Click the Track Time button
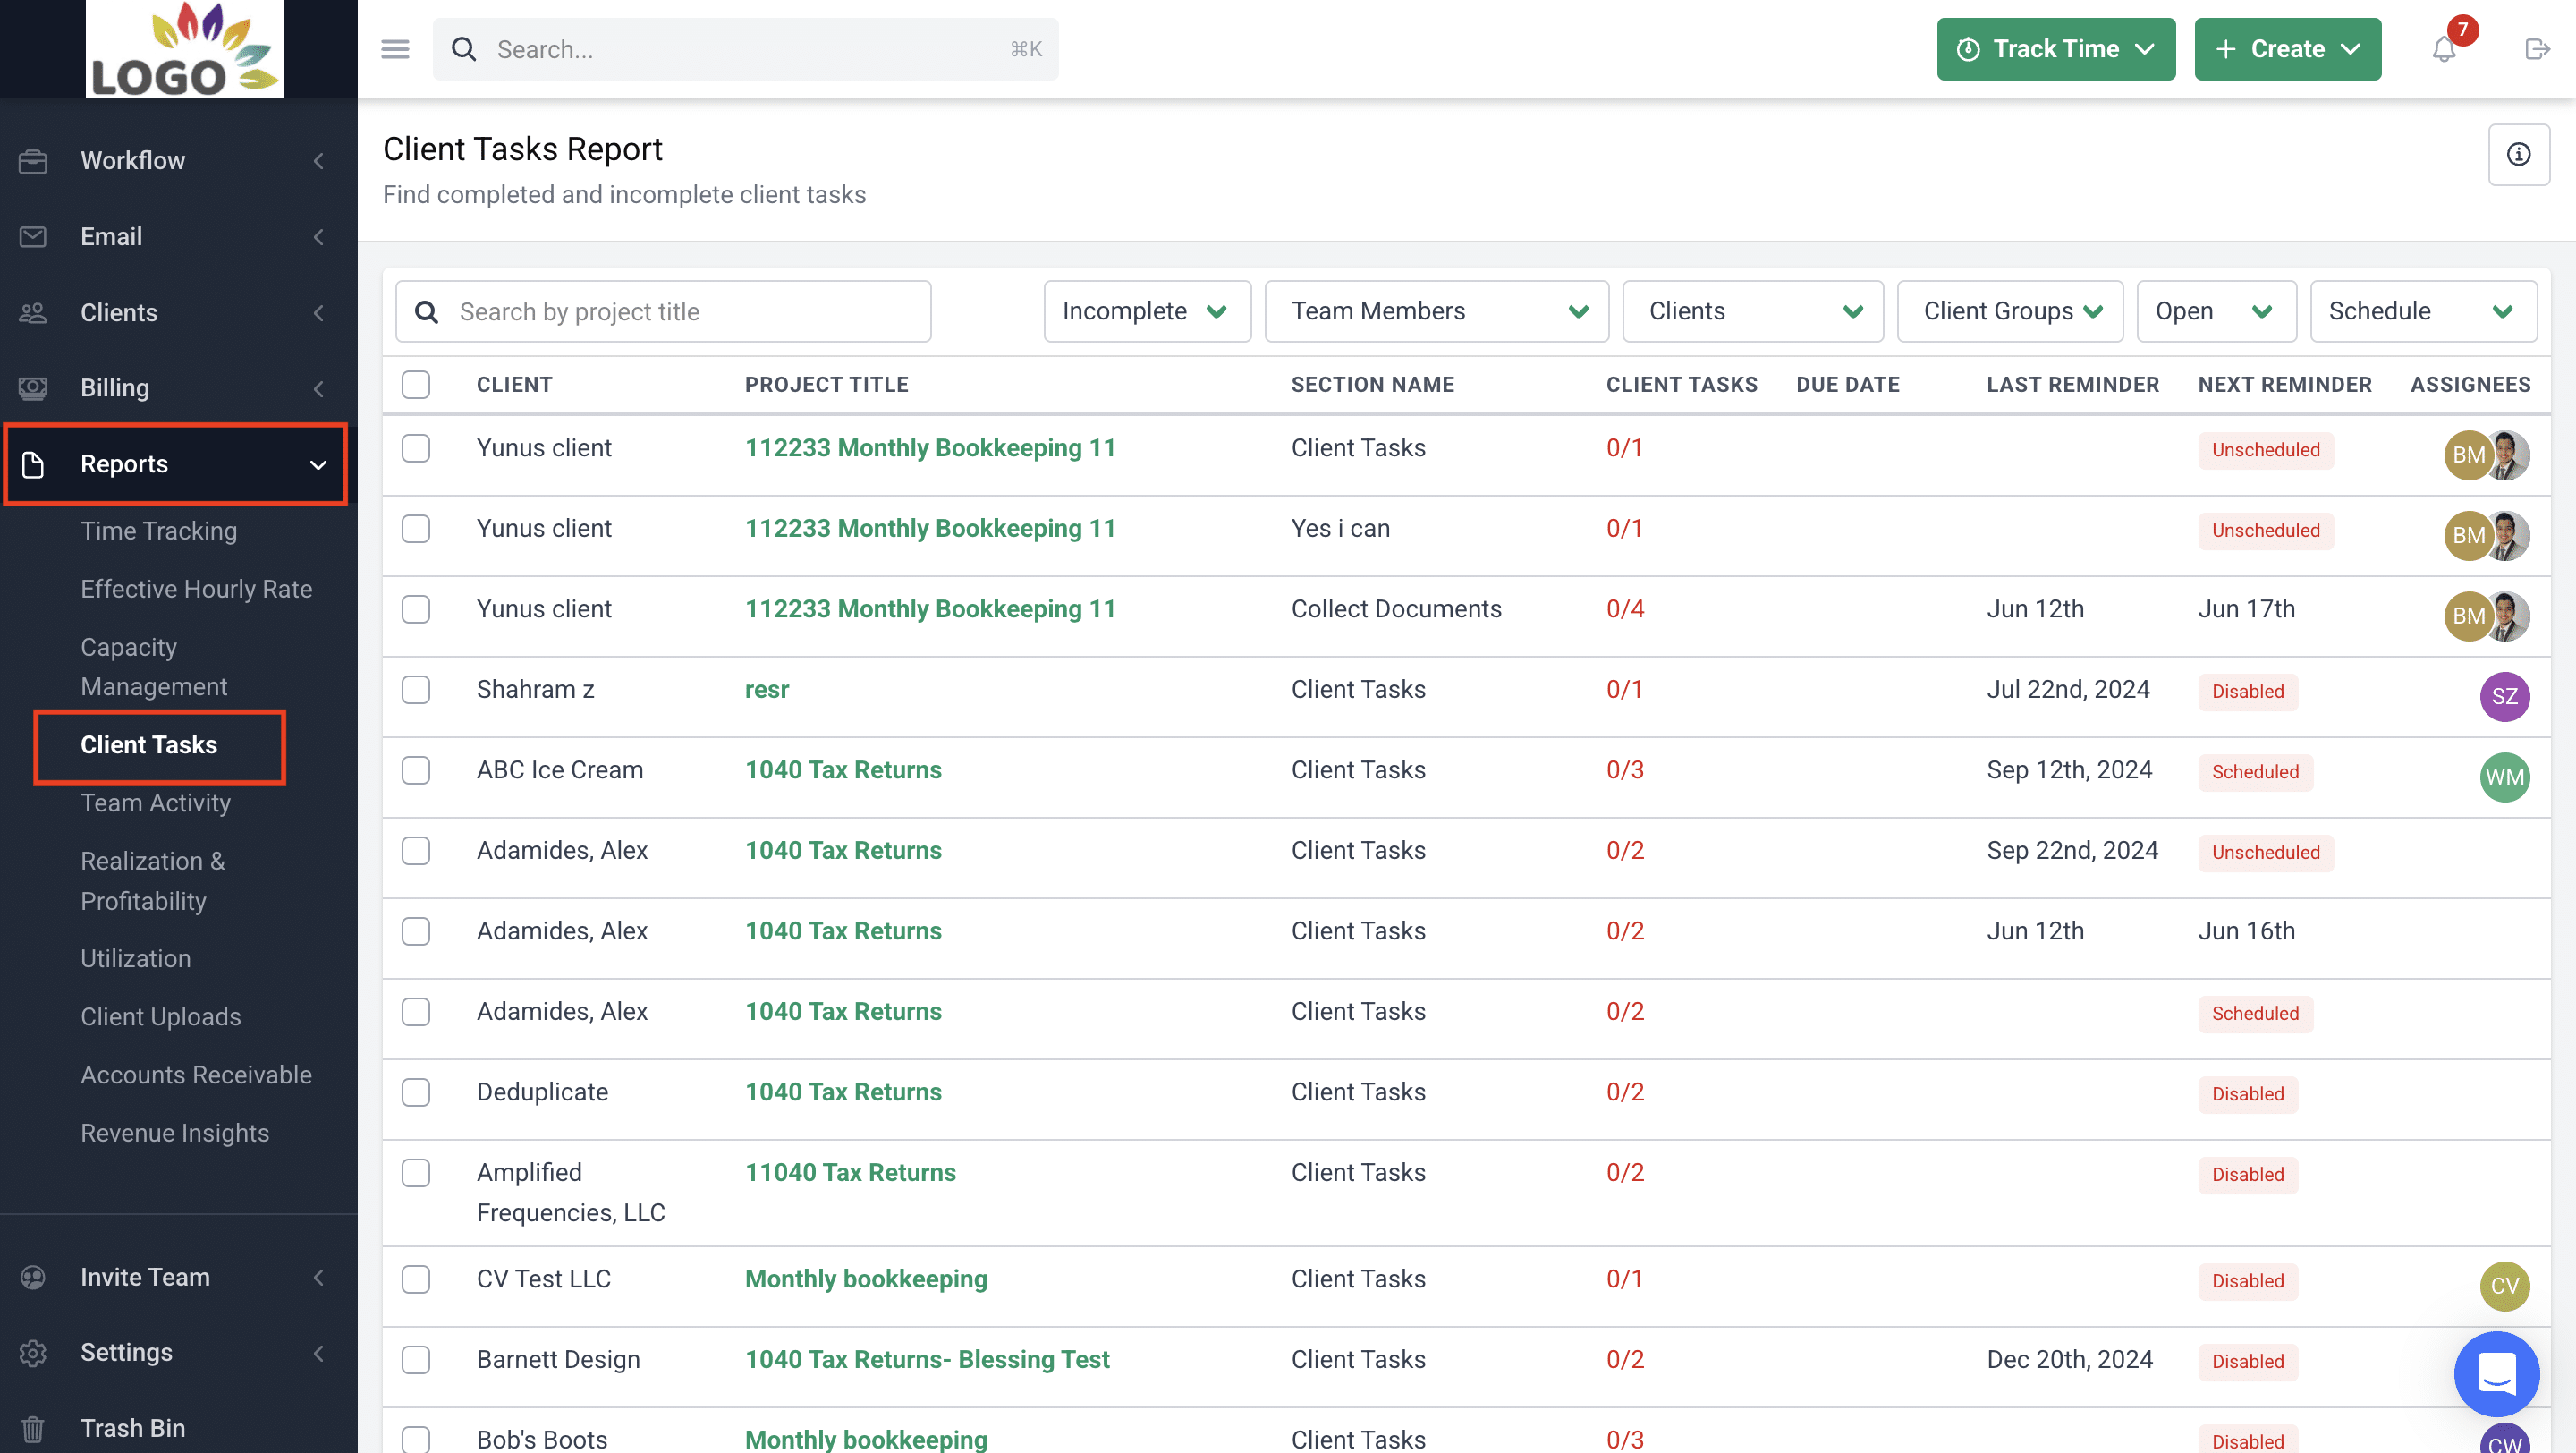 pos(2055,49)
